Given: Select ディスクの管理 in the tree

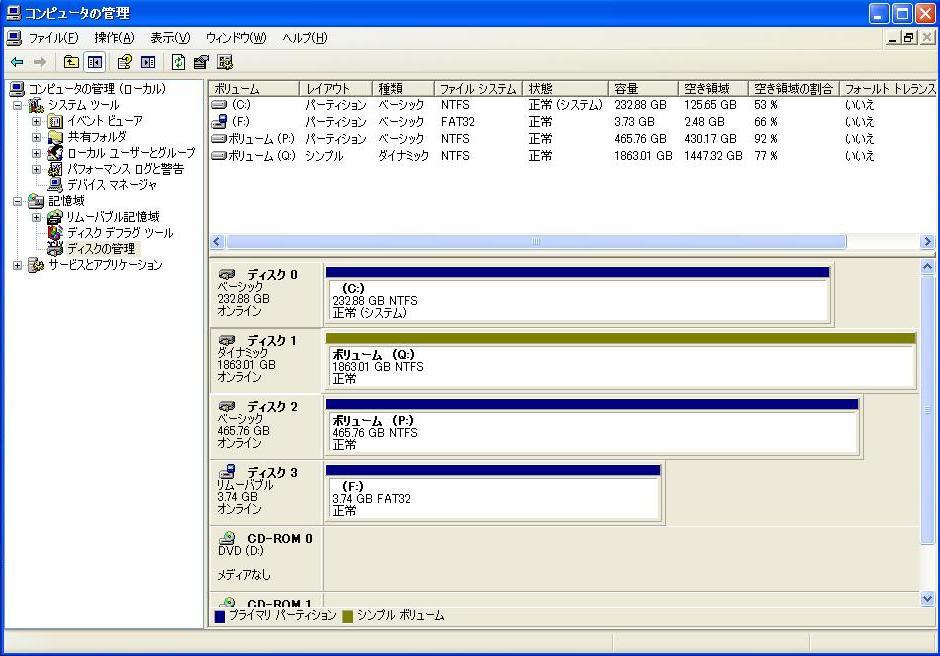Looking at the screenshot, I should tap(101, 248).
